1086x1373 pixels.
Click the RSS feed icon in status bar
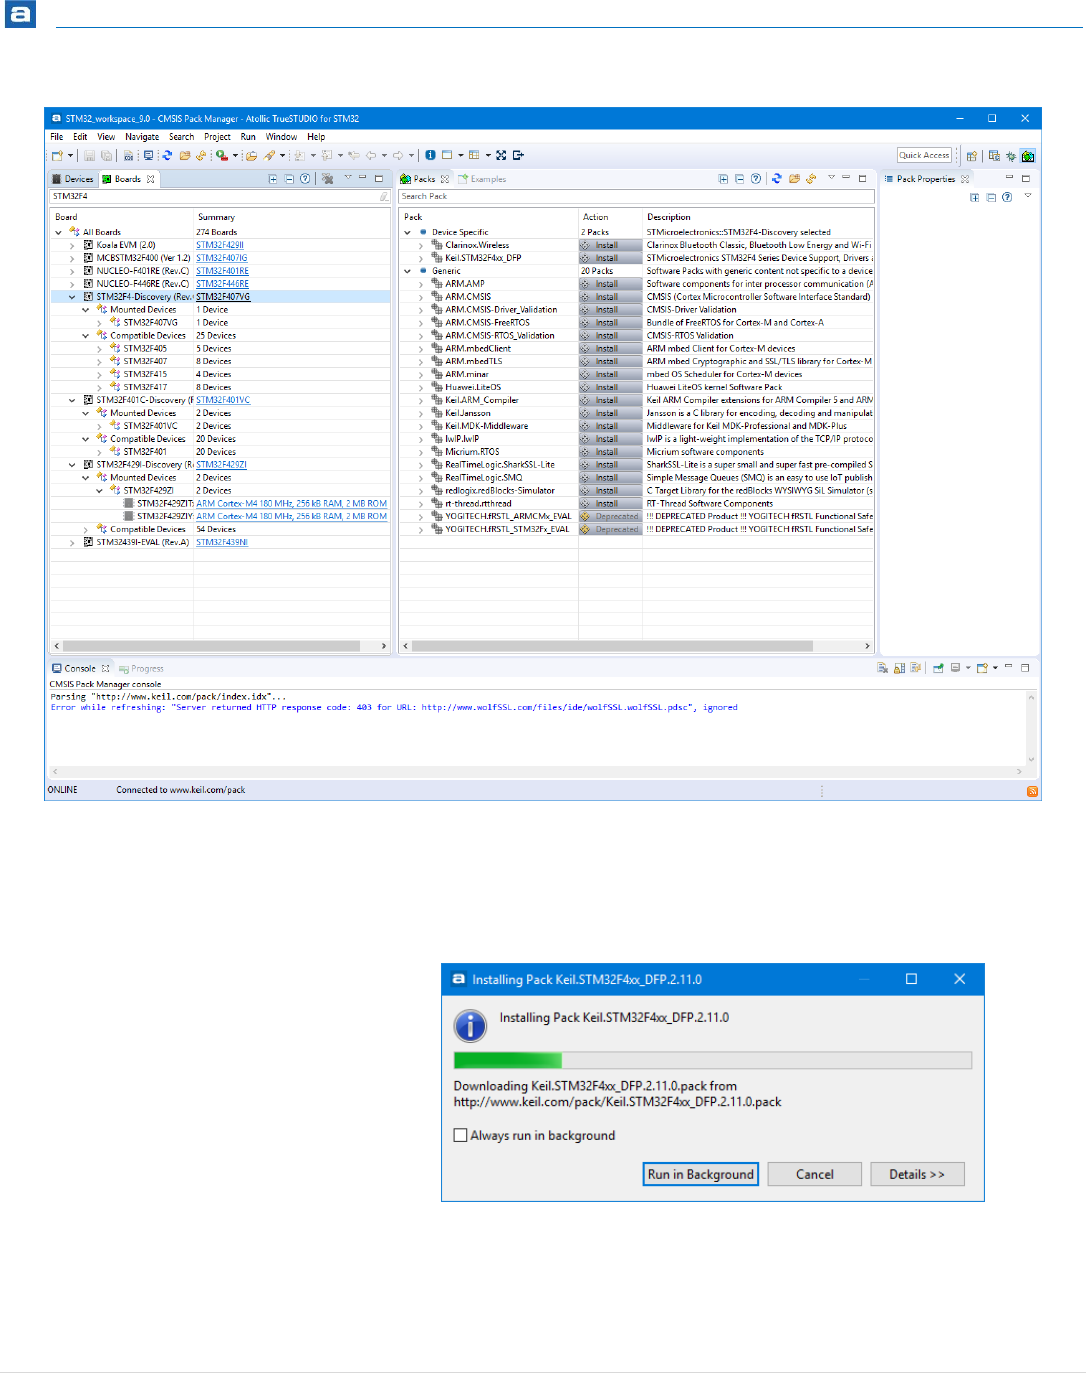pyautogui.click(x=1033, y=791)
